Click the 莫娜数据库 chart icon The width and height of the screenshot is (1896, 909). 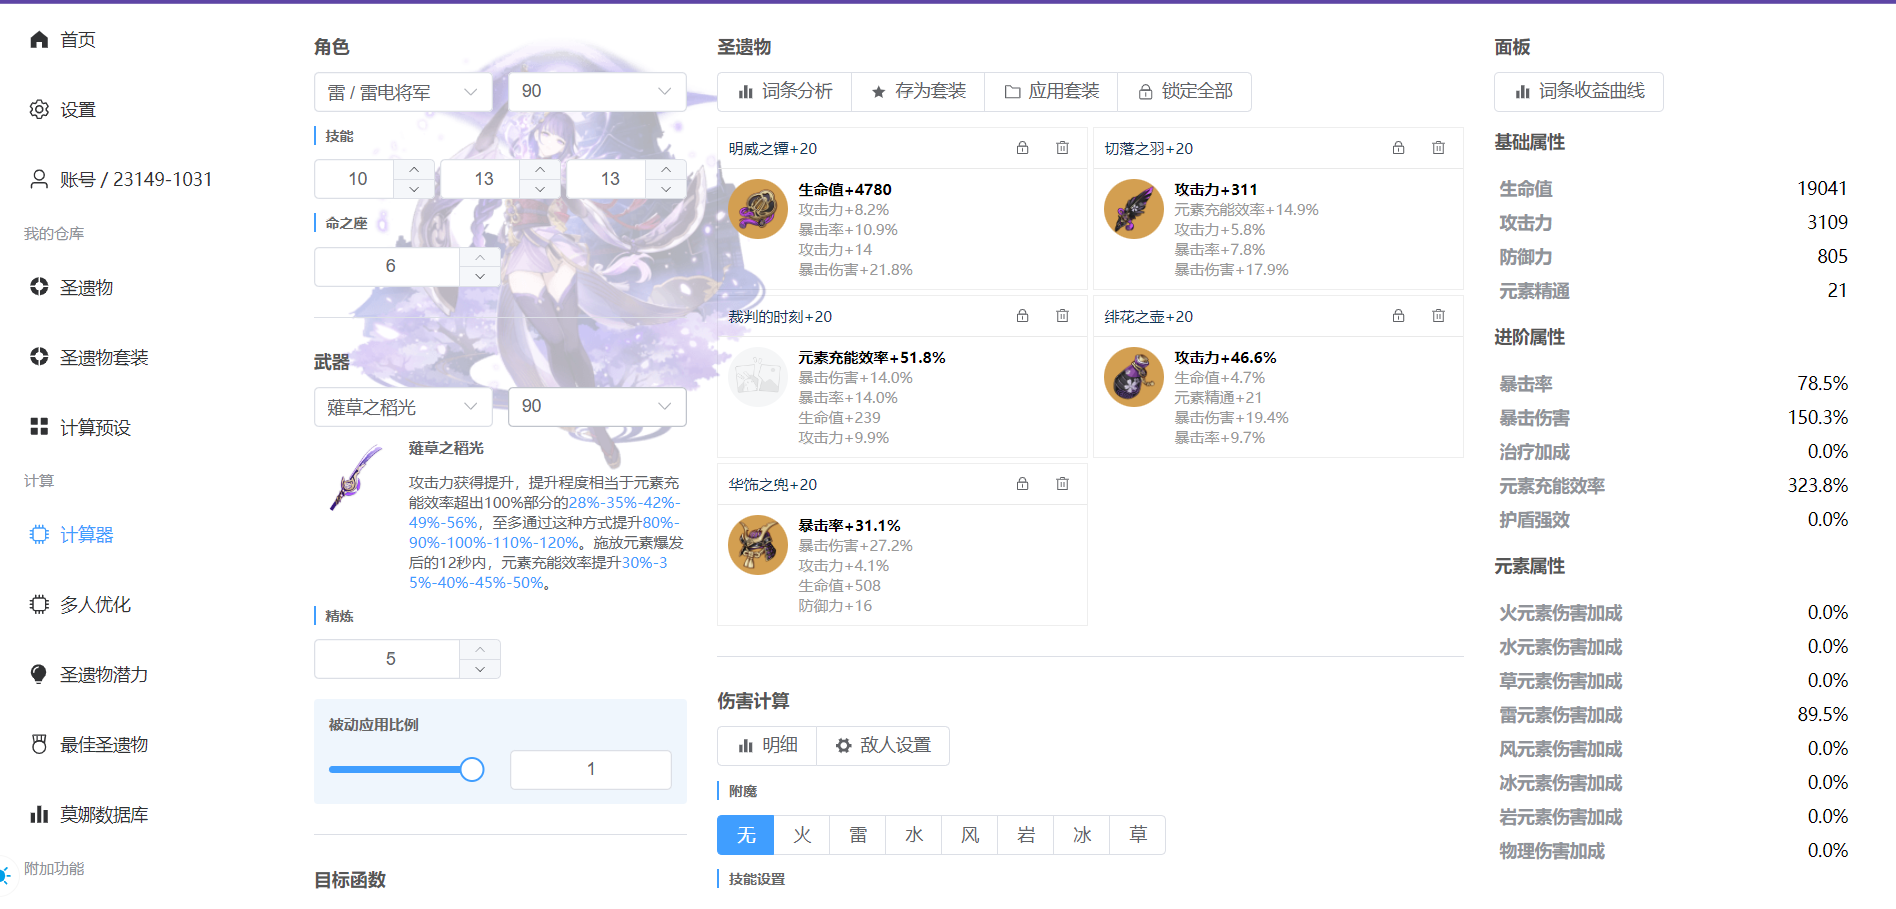click(39, 814)
